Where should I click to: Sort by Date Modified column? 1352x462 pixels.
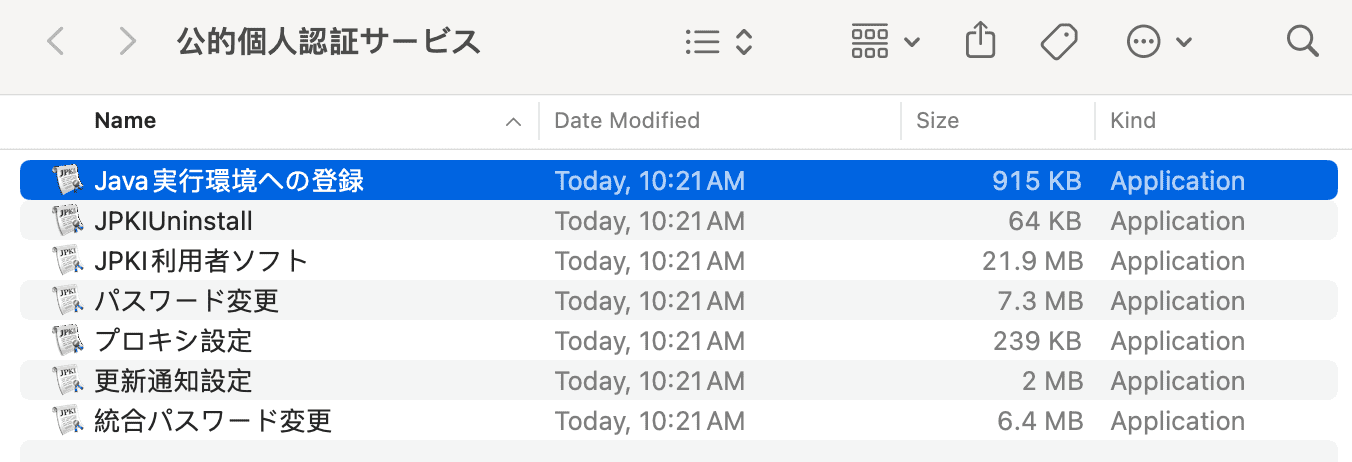click(627, 121)
